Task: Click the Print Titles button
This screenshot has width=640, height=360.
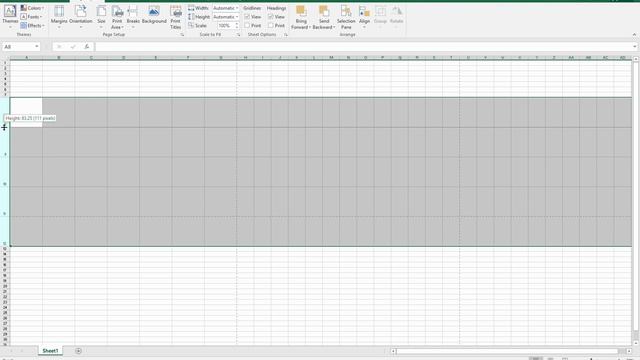Action: point(176,16)
